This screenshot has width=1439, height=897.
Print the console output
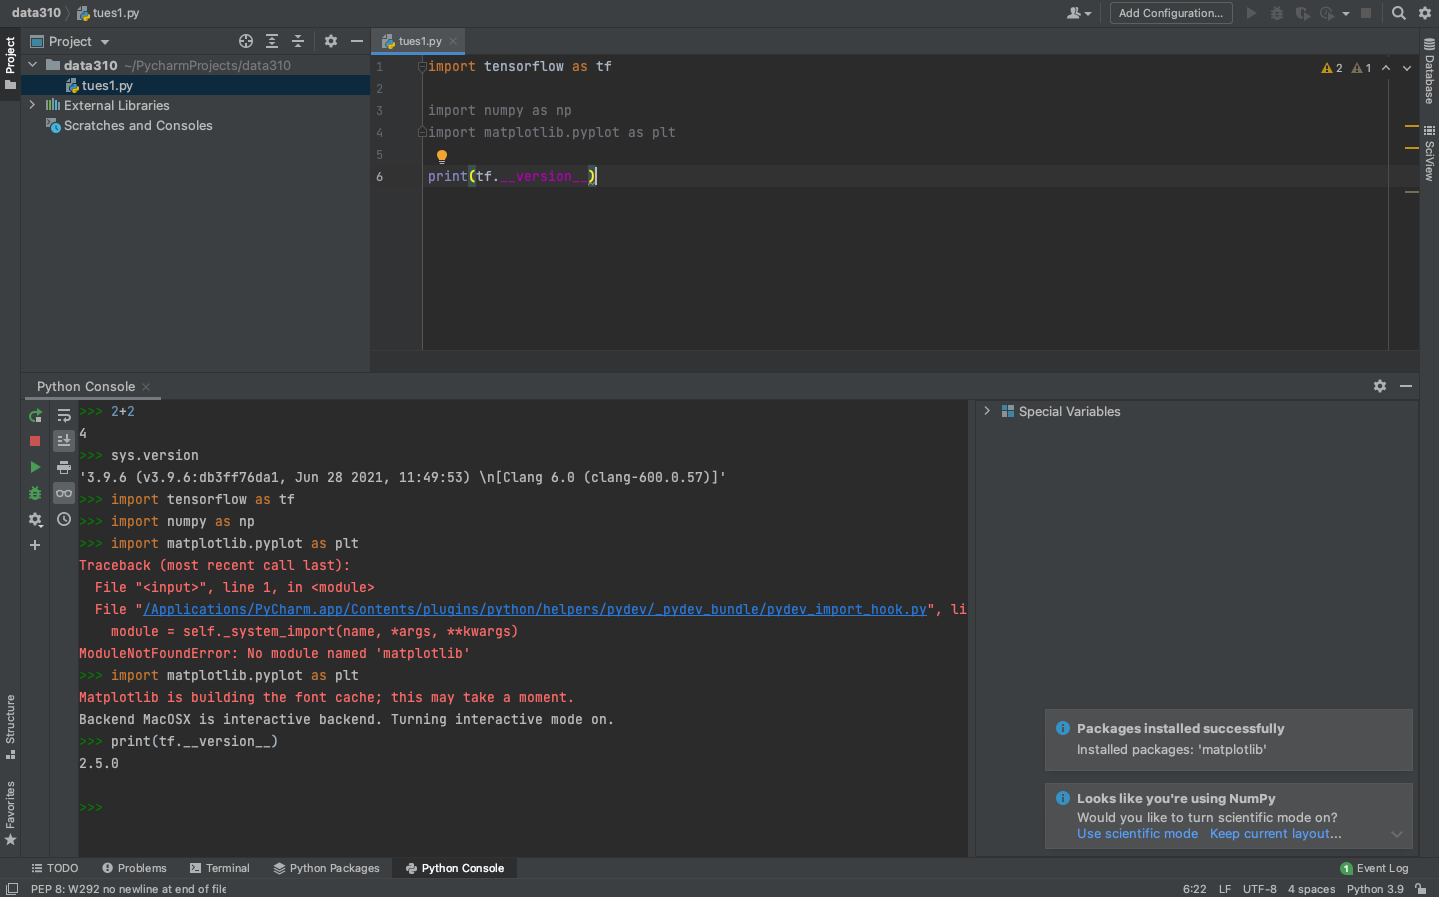point(64,467)
